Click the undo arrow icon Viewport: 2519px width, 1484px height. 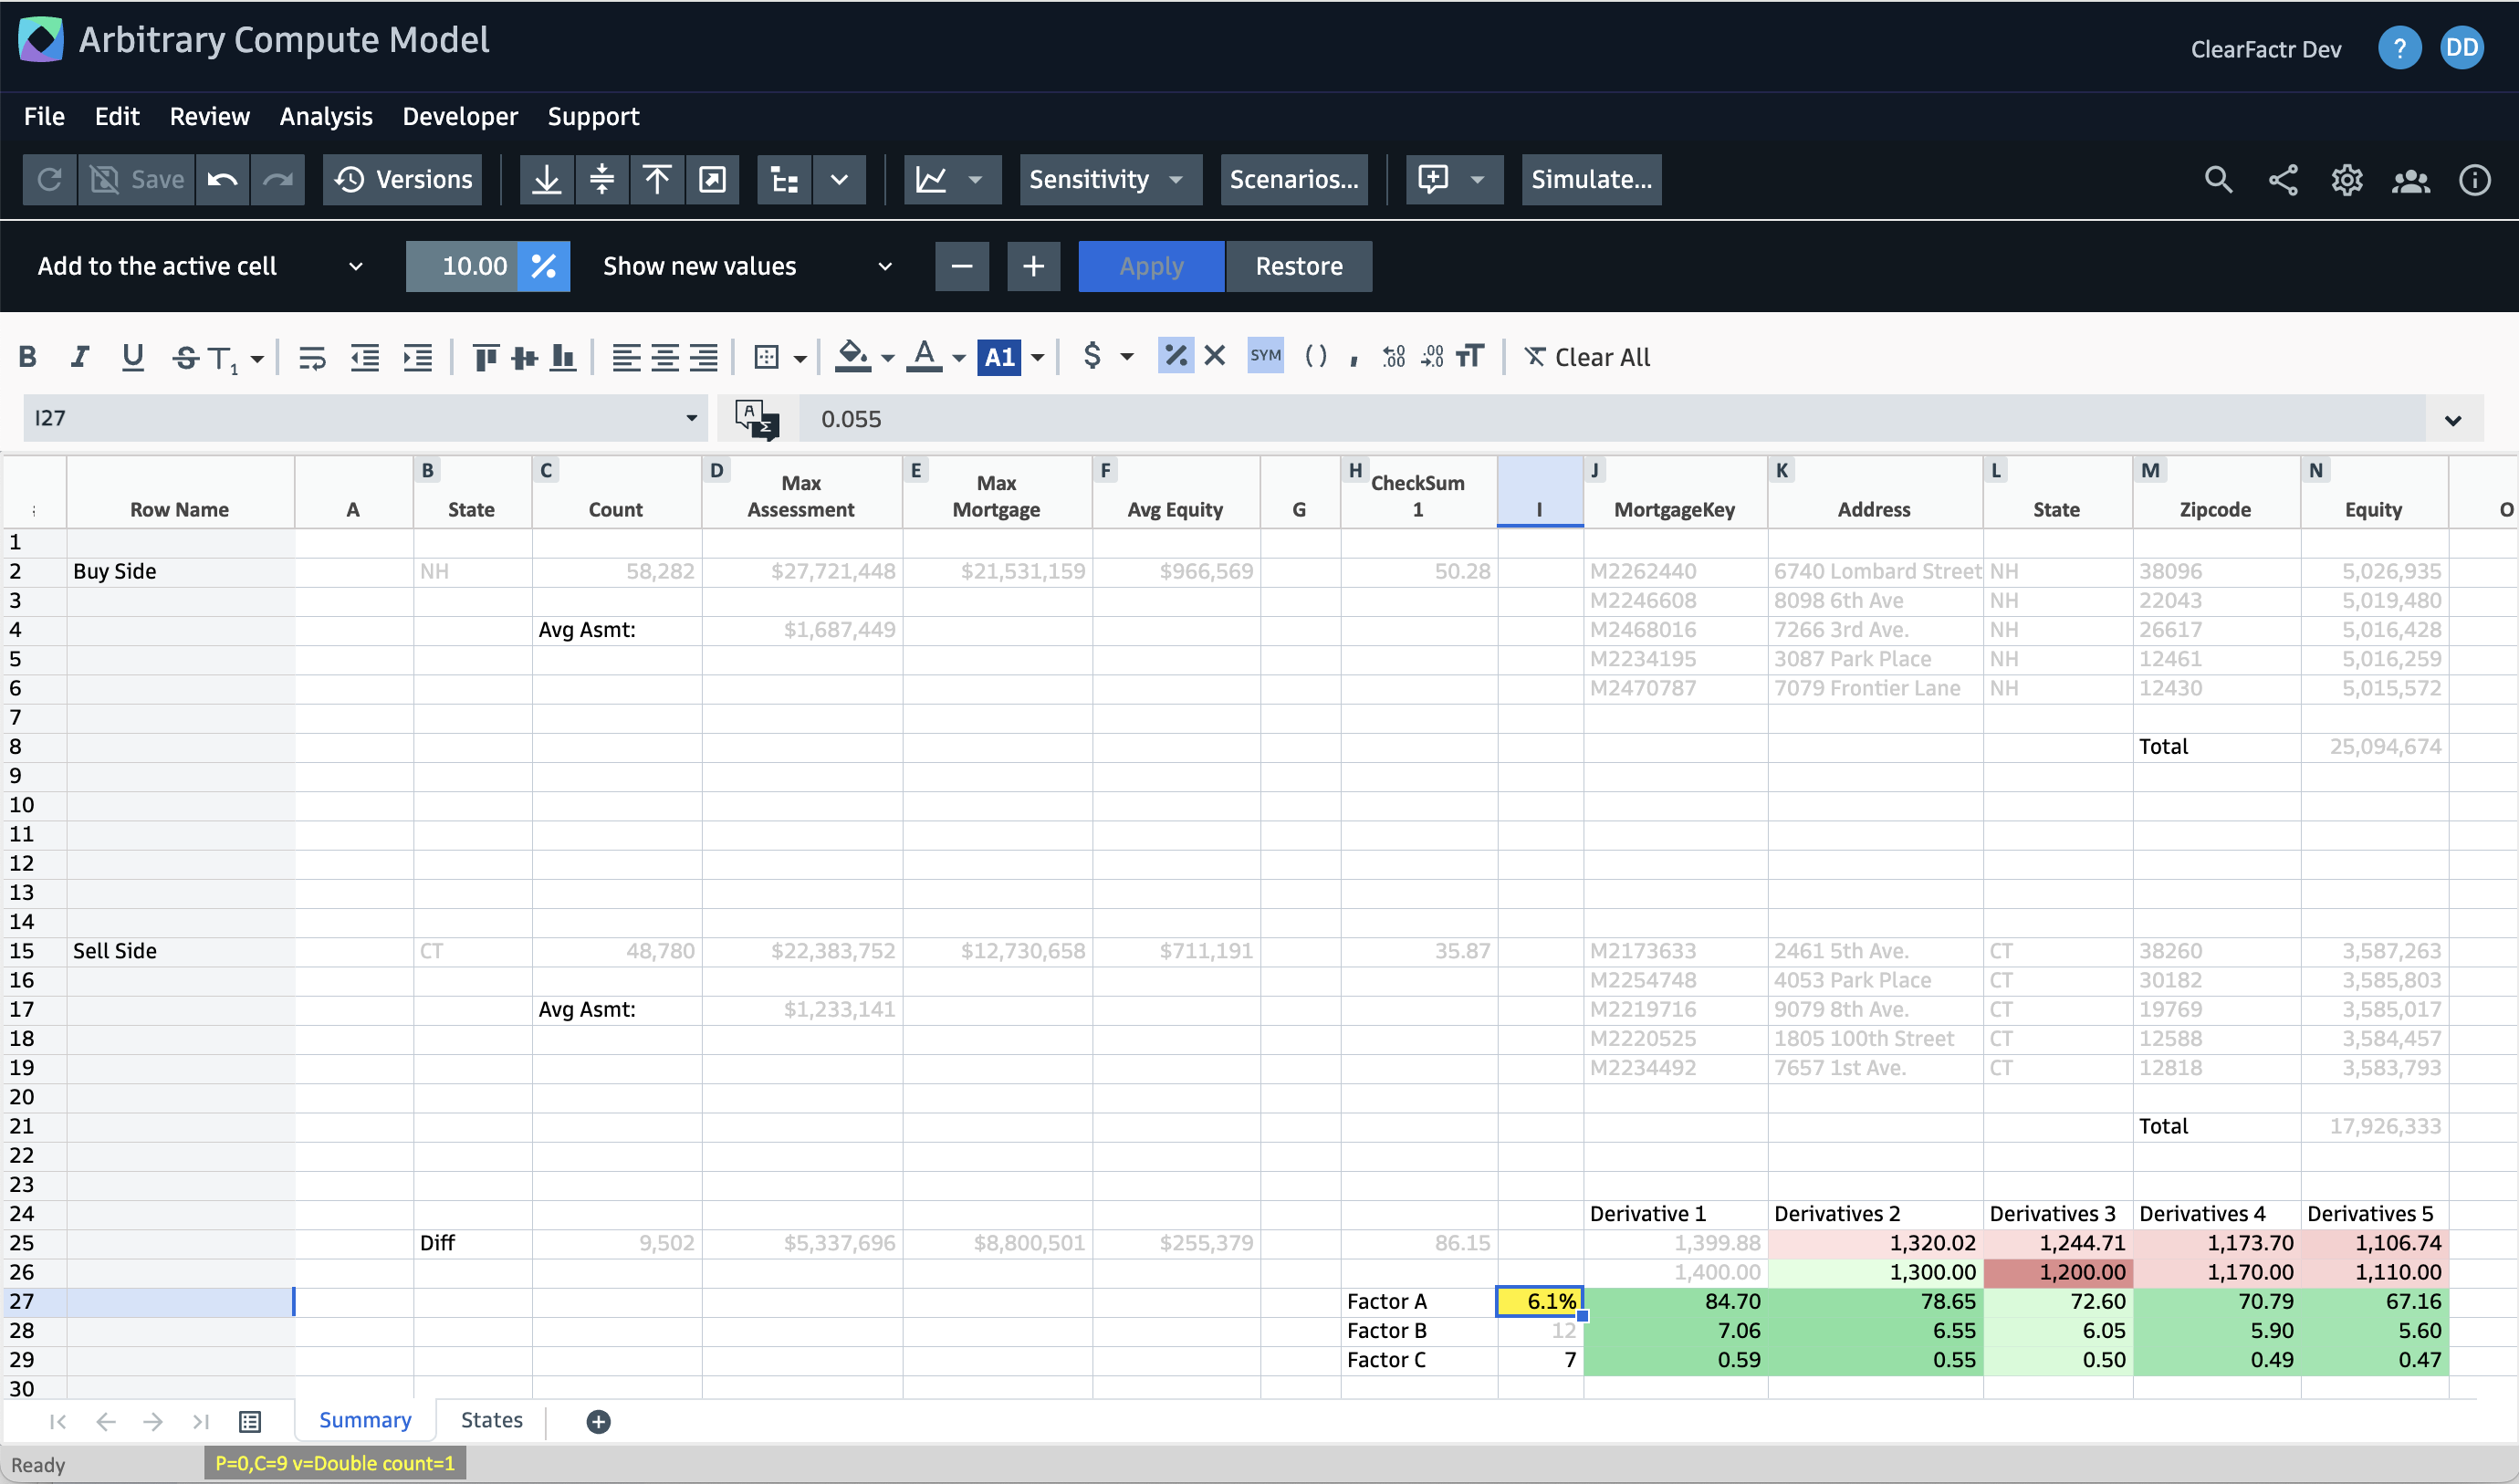coord(222,179)
